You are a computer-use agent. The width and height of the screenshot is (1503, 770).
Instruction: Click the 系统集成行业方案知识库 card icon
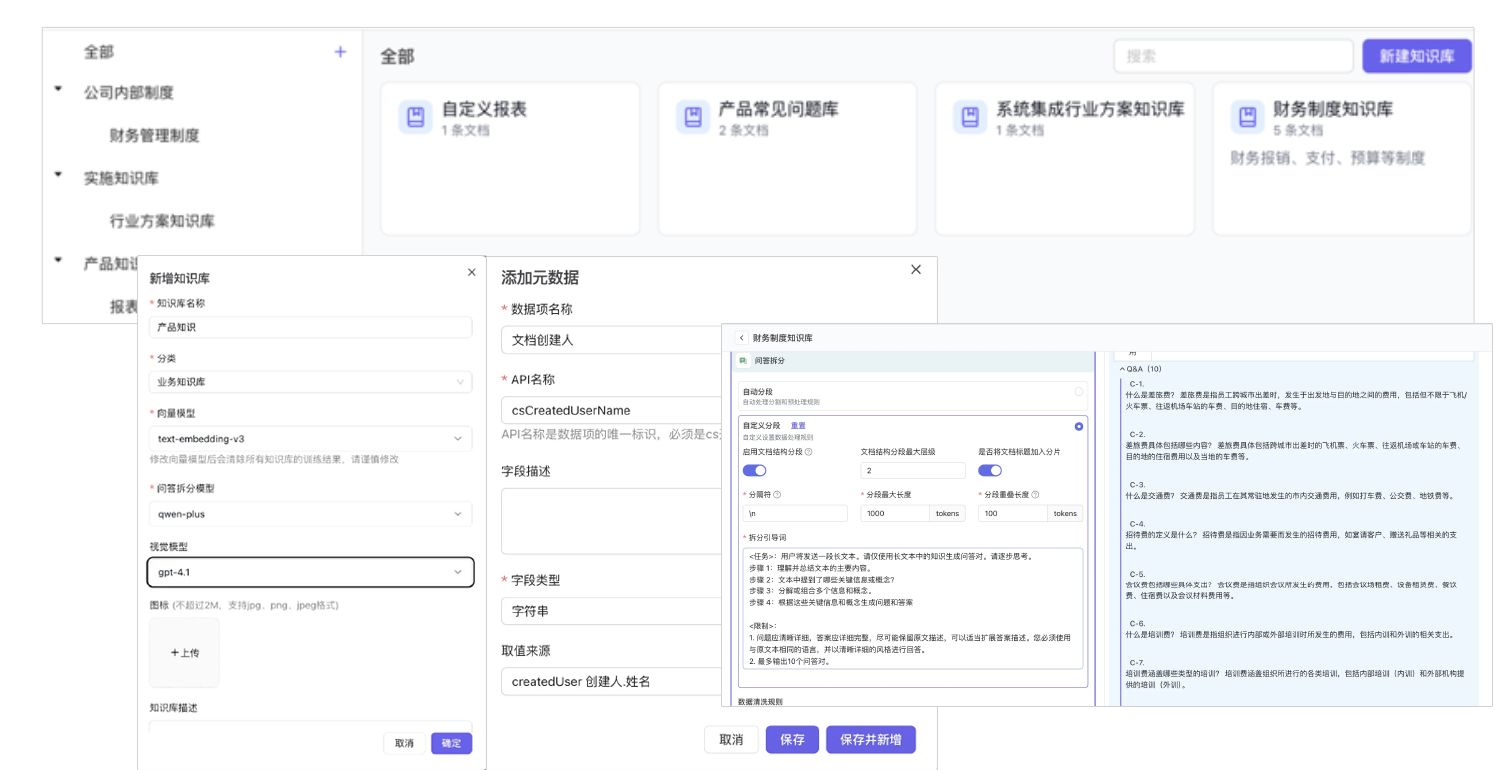pyautogui.click(x=969, y=117)
